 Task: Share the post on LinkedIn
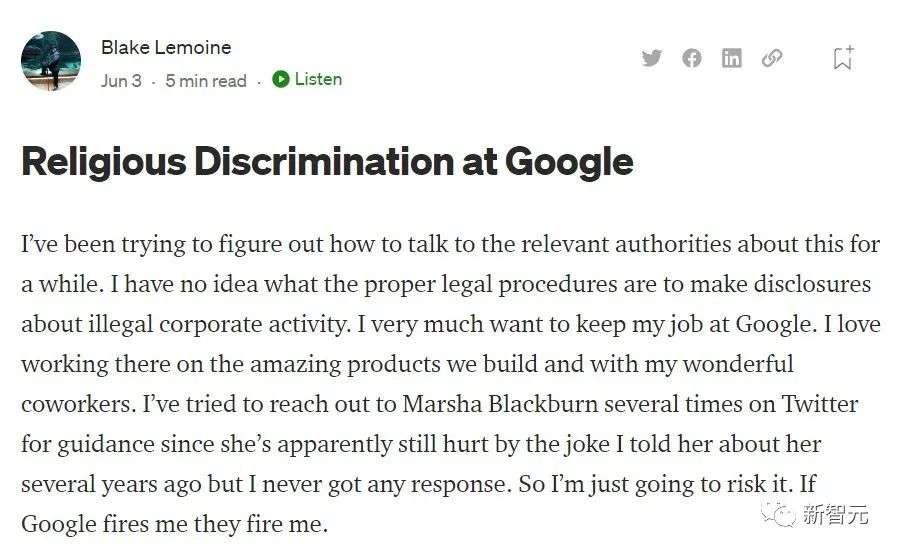pyautogui.click(x=732, y=58)
